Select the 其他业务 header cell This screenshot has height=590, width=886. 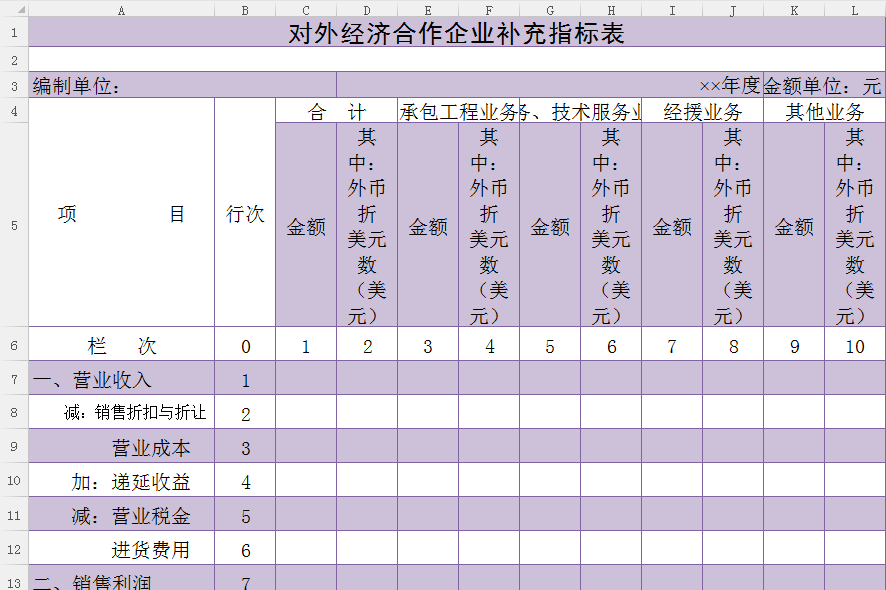824,111
